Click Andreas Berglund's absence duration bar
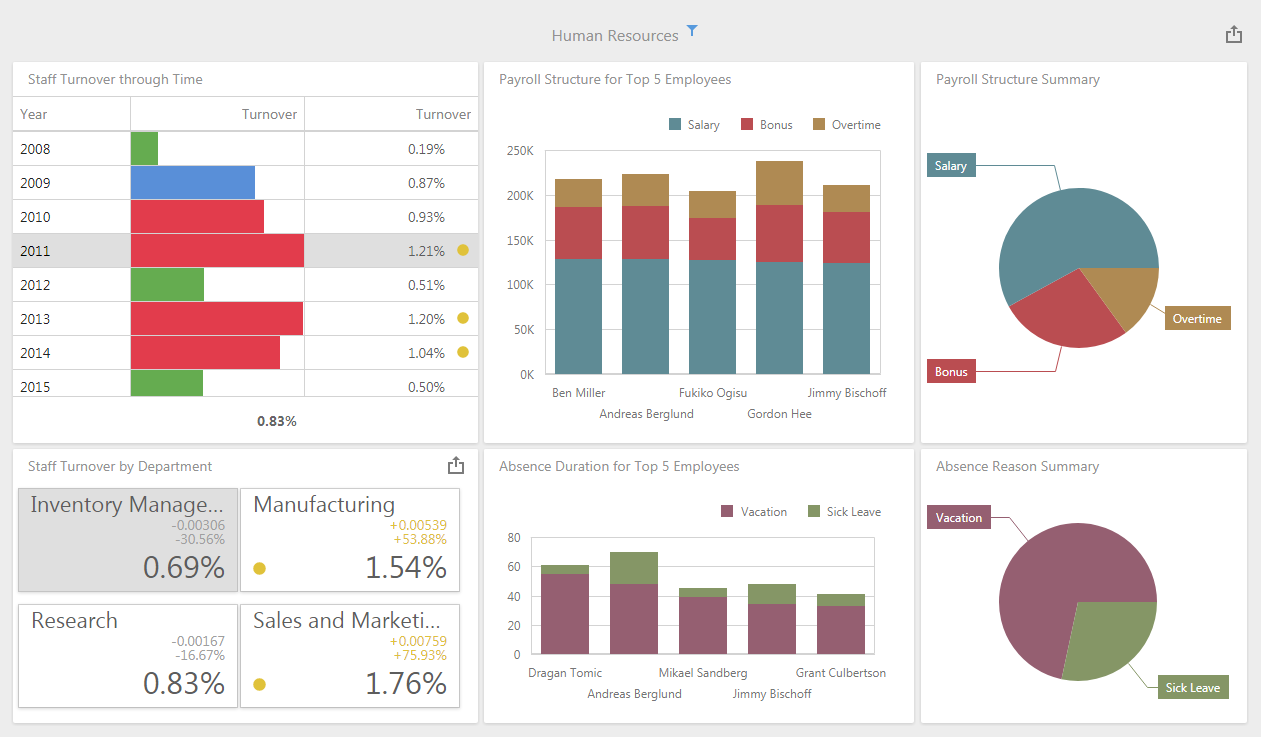The width and height of the screenshot is (1261, 737). [634, 610]
